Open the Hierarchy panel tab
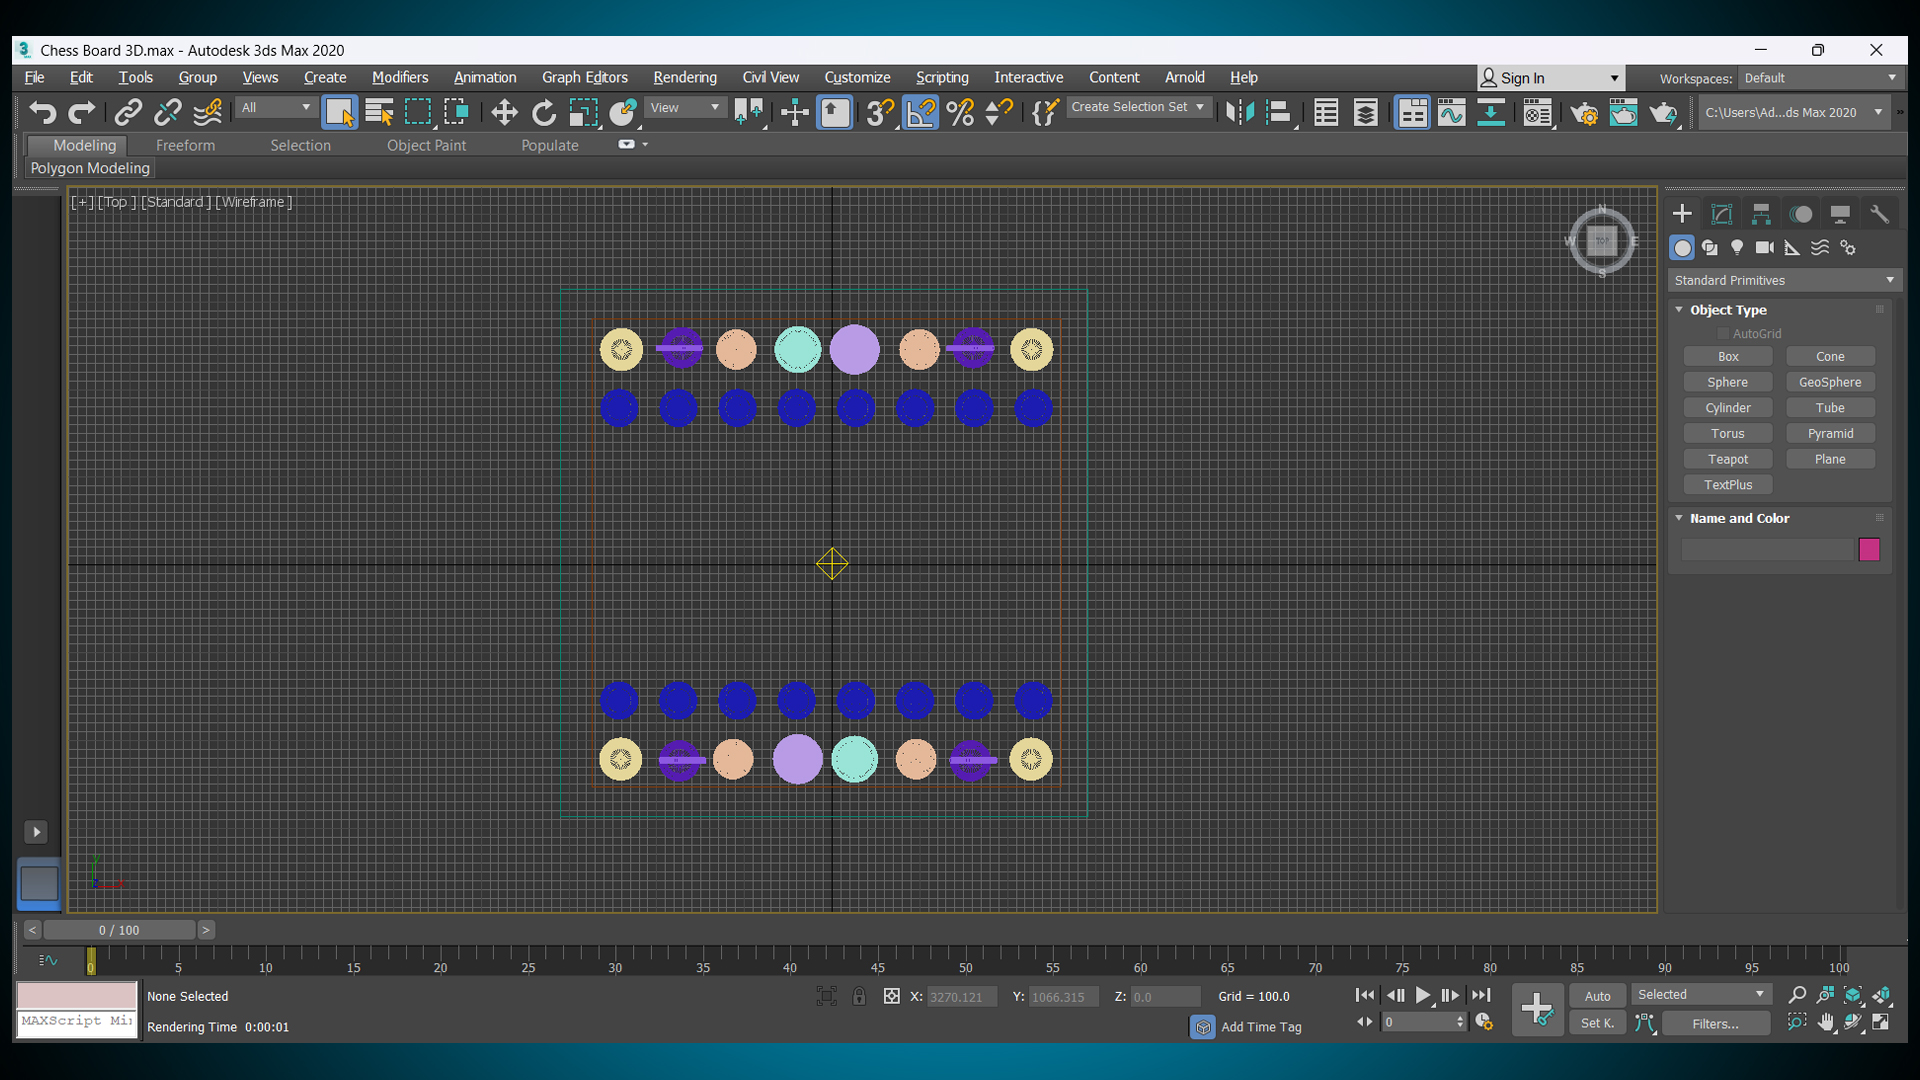 (x=1761, y=214)
